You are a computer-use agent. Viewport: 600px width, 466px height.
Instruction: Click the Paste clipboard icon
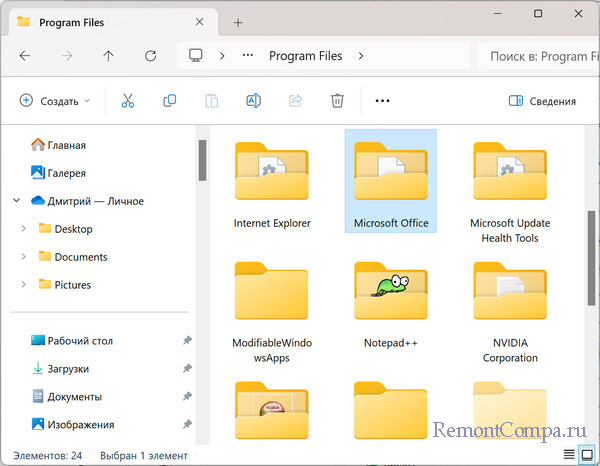[212, 101]
